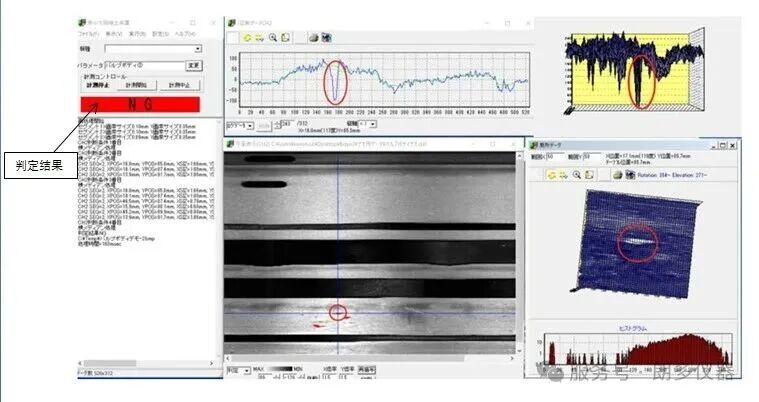The width and height of the screenshot is (759, 402).
Task: Click the 計測停止 status label
Action: 98,85
